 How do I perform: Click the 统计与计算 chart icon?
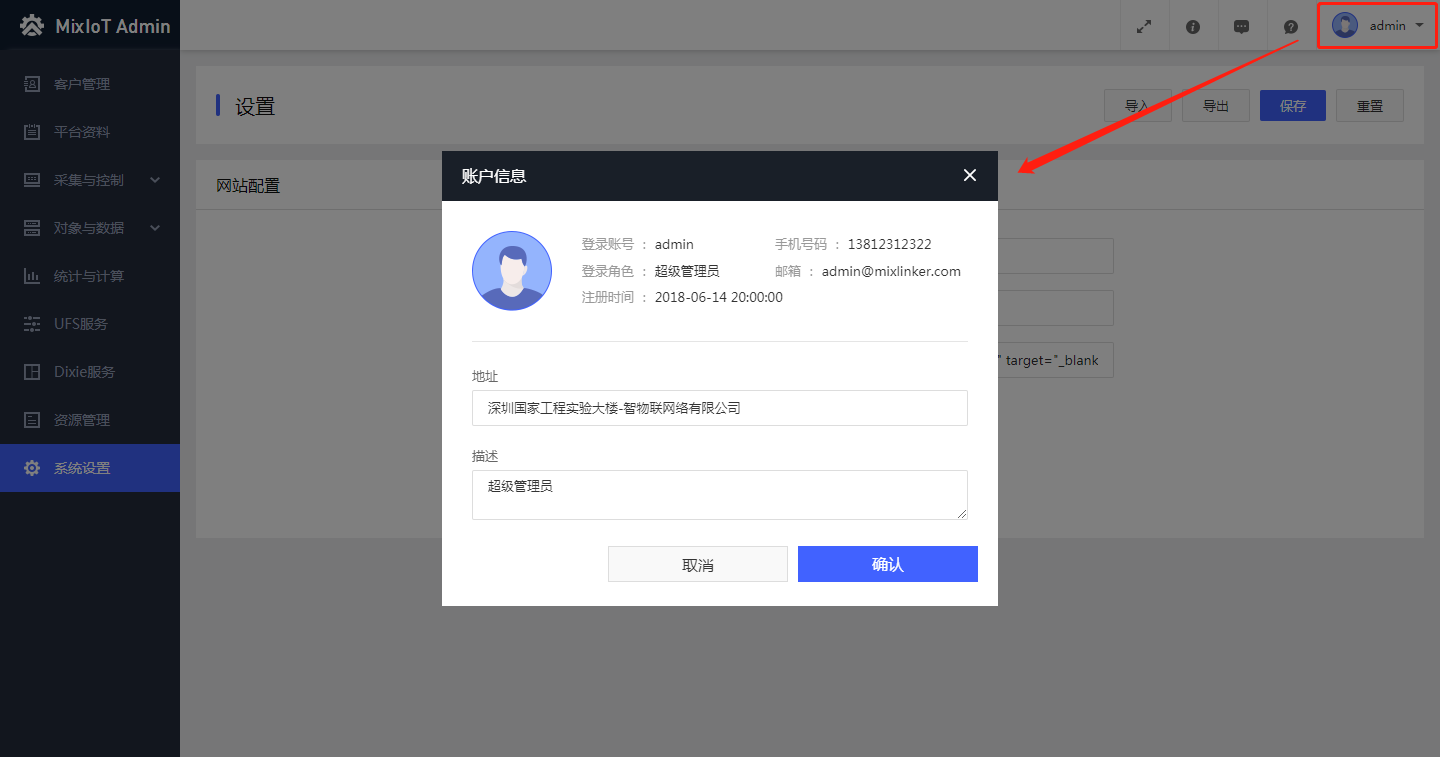32,276
